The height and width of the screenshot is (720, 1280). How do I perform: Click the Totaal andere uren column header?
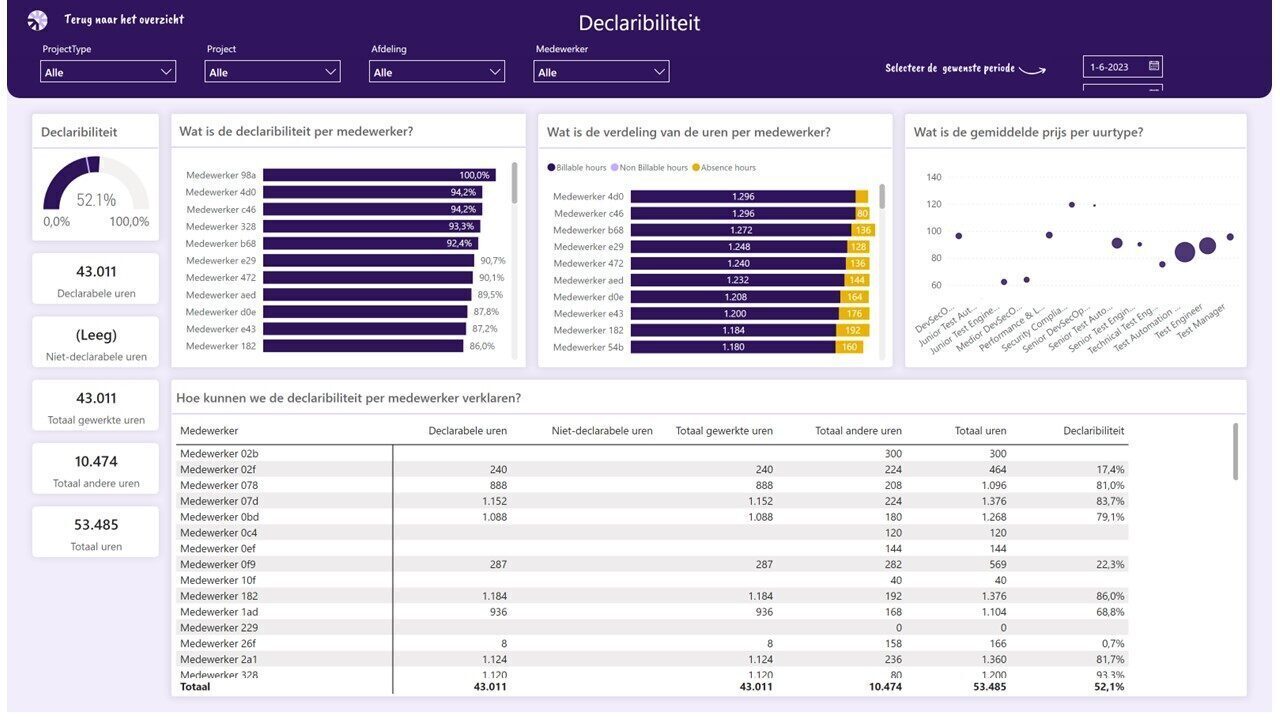tap(858, 431)
